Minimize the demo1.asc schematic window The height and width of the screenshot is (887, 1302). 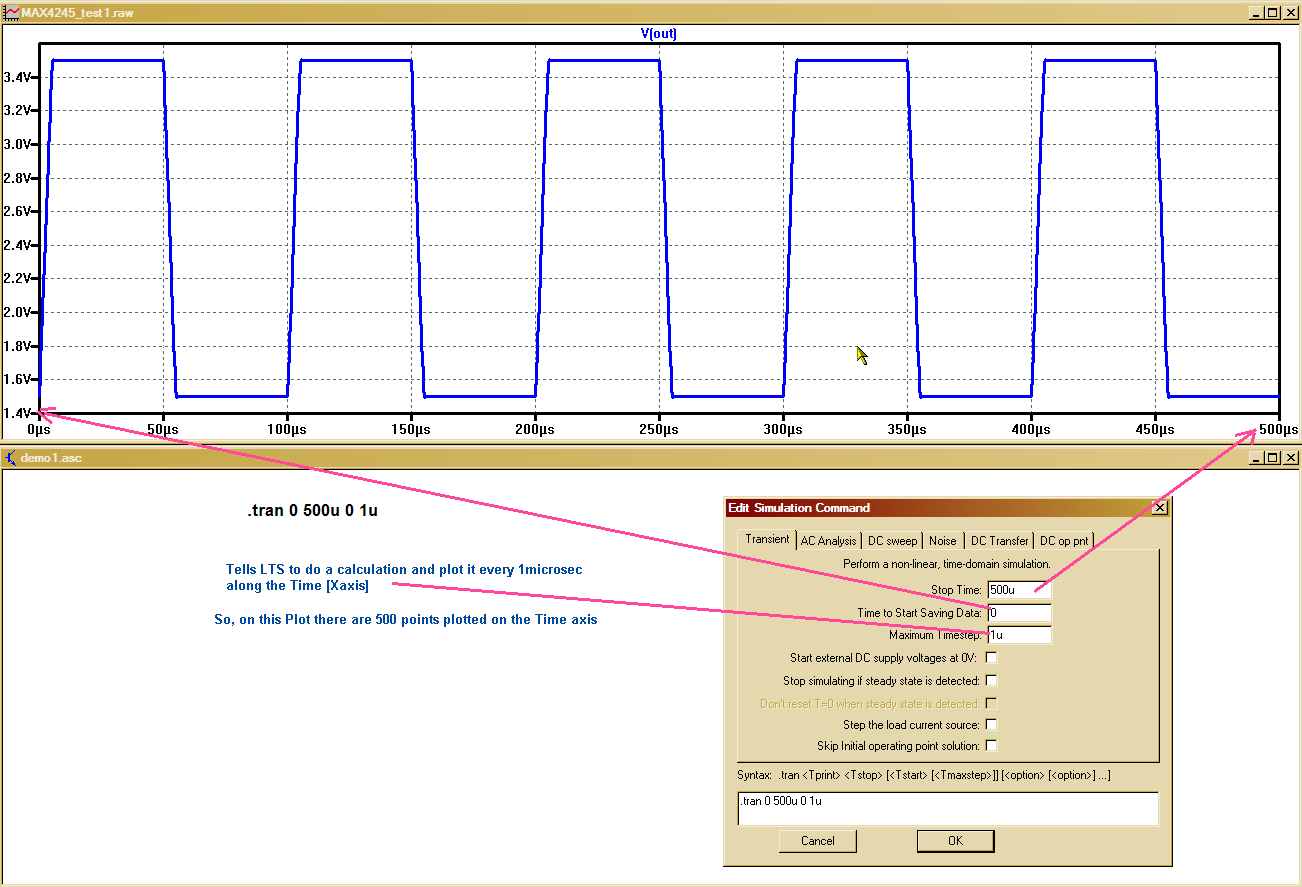(x=1256, y=458)
